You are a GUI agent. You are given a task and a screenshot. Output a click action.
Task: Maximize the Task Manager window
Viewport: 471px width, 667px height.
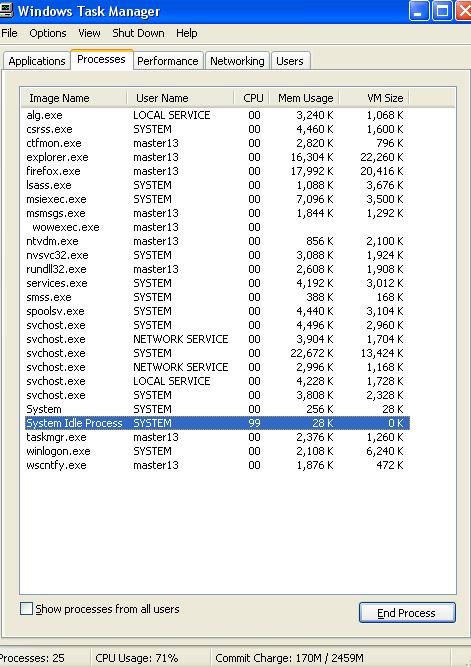pyautogui.click(x=442, y=11)
